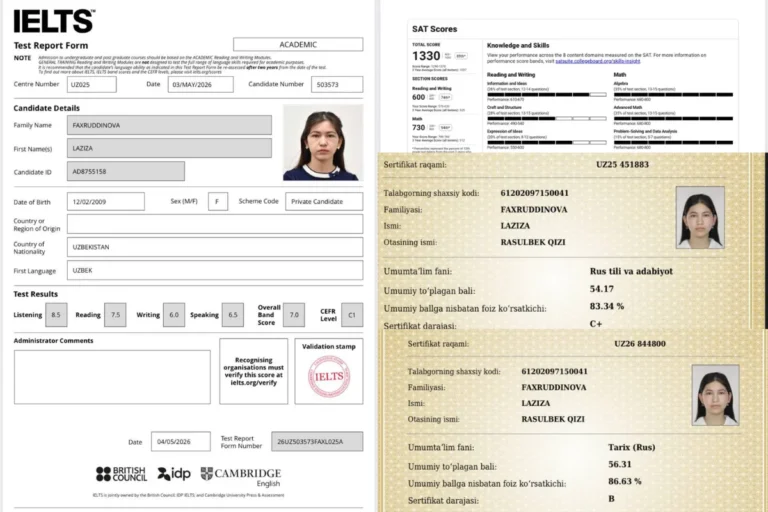
Task: Click the Expression of Ideas performance bar
Action: [547, 142]
